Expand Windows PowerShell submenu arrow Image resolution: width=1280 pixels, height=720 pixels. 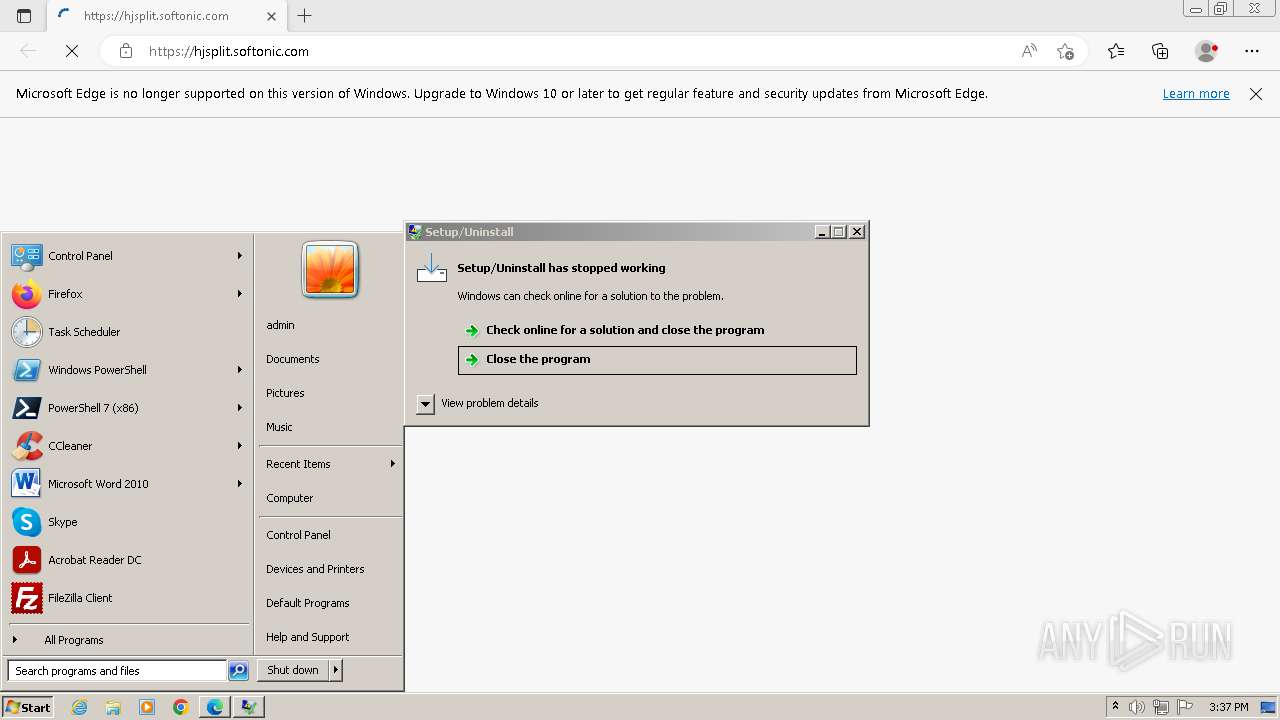point(240,370)
